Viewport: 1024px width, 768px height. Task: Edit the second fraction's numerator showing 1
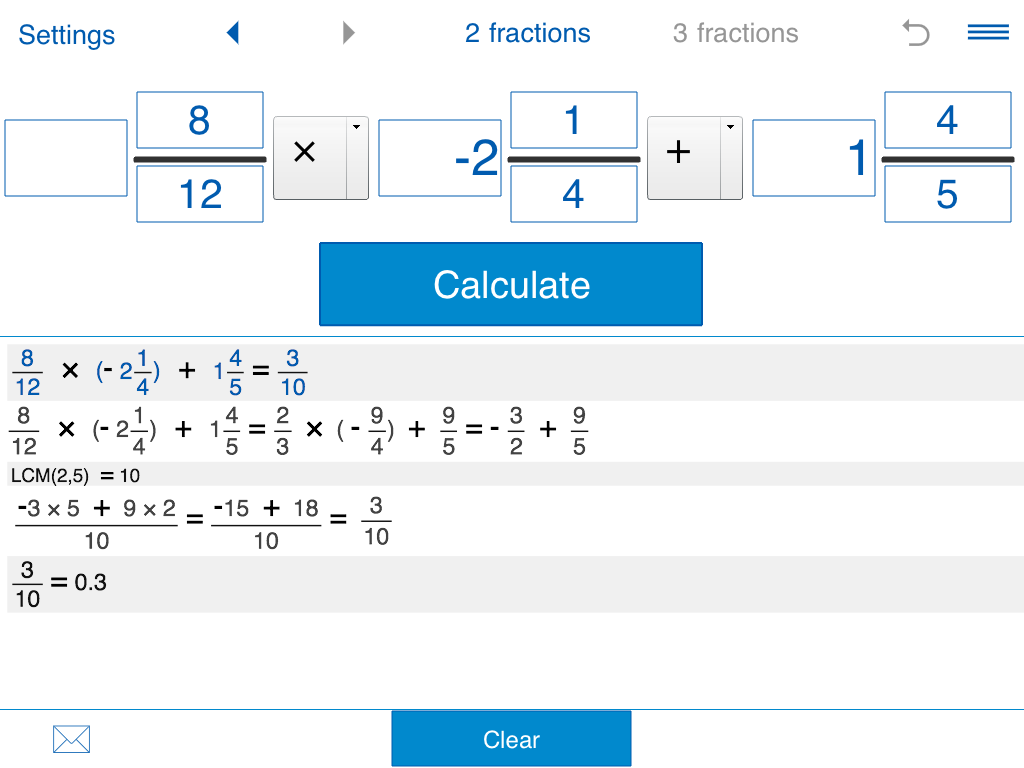(x=573, y=121)
